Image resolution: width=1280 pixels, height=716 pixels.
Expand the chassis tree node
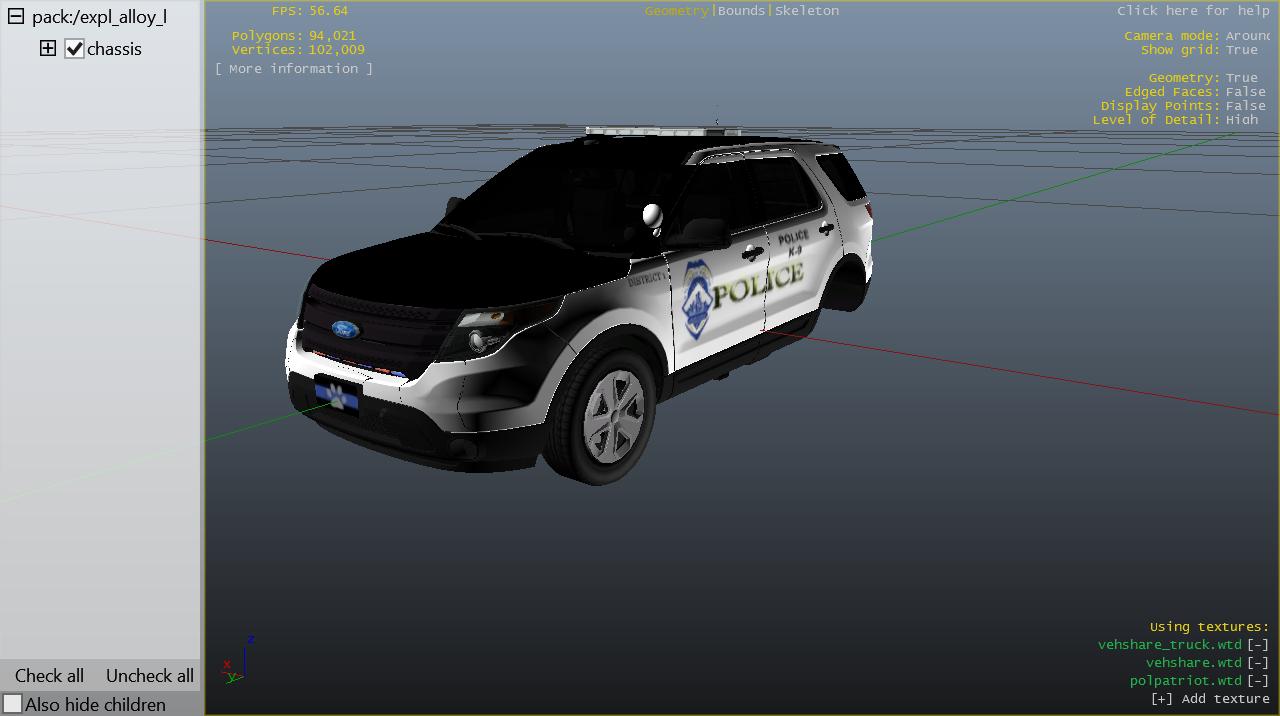48,48
